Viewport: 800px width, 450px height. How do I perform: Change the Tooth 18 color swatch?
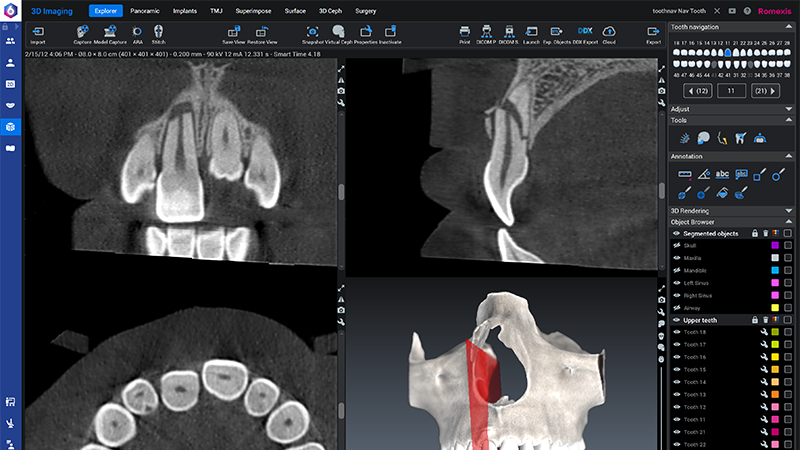coord(775,332)
